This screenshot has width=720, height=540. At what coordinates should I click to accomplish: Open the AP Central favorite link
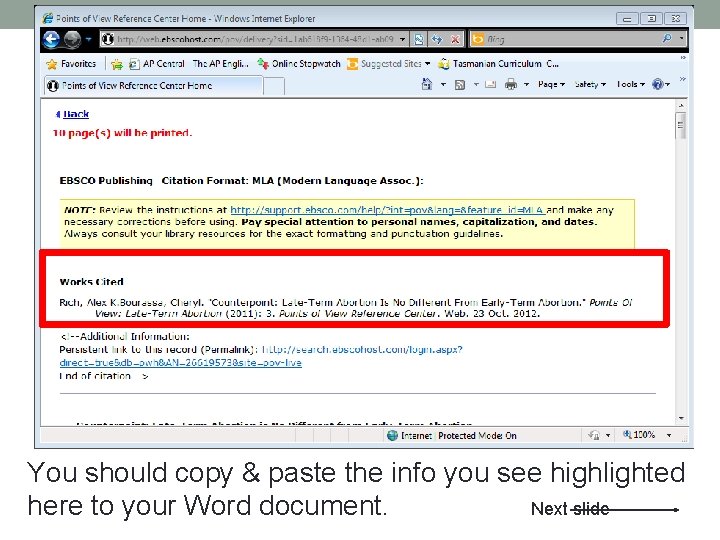pyautogui.click(x=157, y=64)
